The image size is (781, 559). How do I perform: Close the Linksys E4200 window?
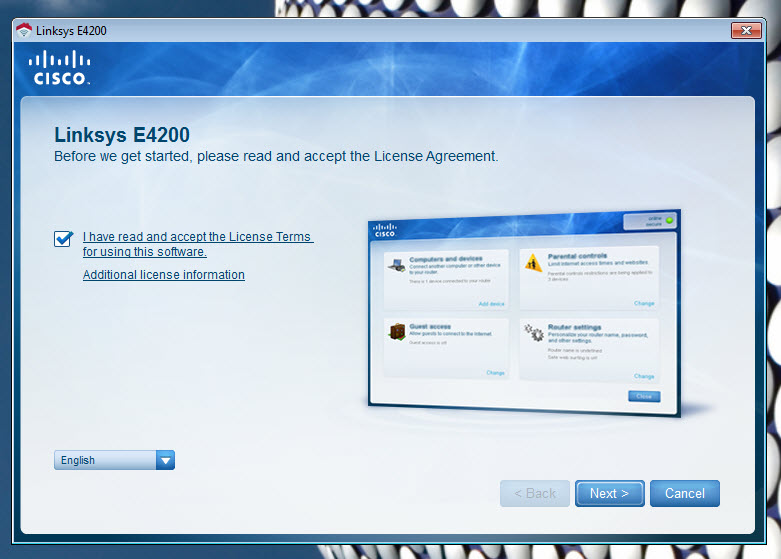pos(746,30)
